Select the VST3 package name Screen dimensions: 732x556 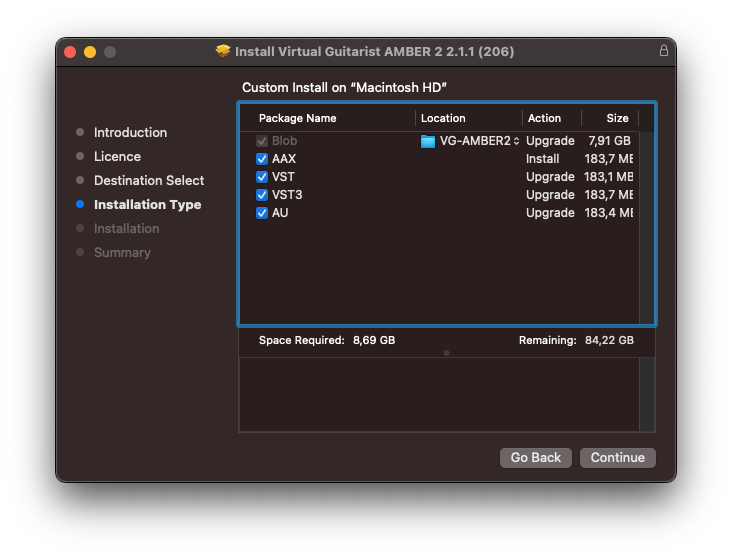pyautogui.click(x=287, y=195)
